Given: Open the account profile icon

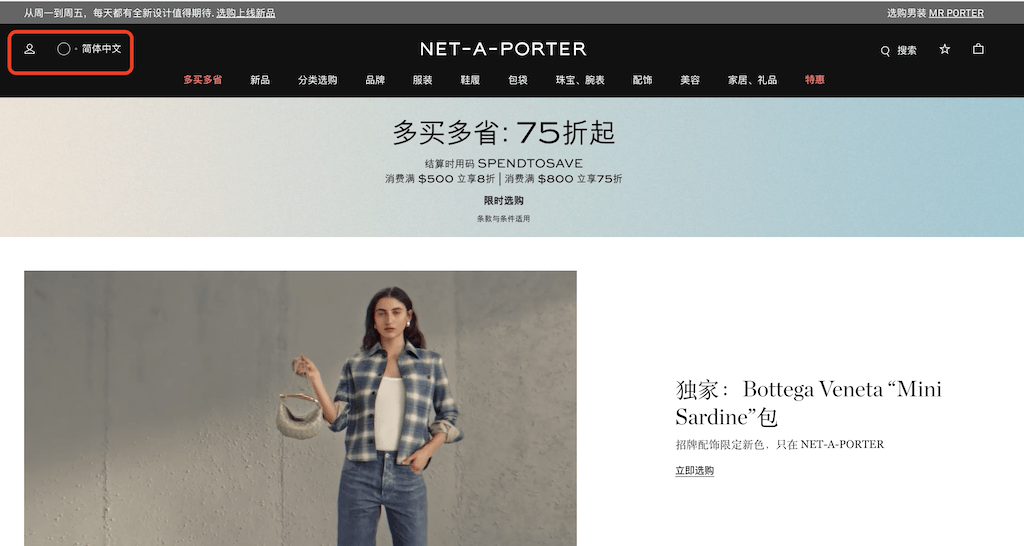Looking at the screenshot, I should (29, 49).
